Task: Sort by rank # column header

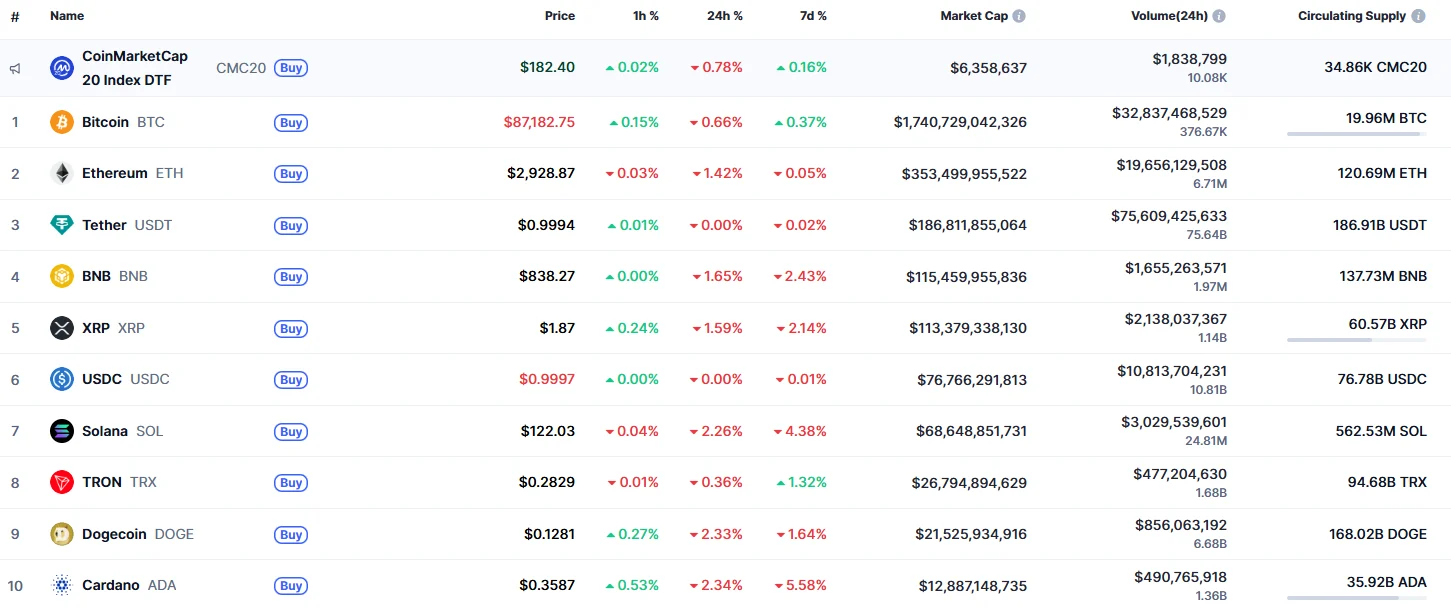Action: (15, 16)
